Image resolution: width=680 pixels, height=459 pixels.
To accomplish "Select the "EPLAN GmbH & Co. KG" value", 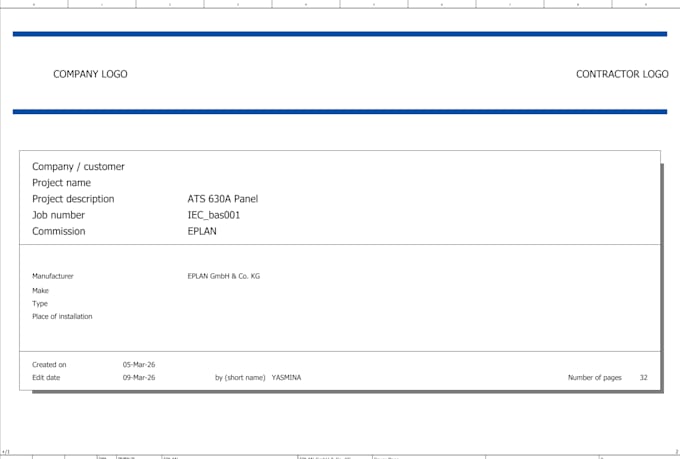I will (224, 276).
